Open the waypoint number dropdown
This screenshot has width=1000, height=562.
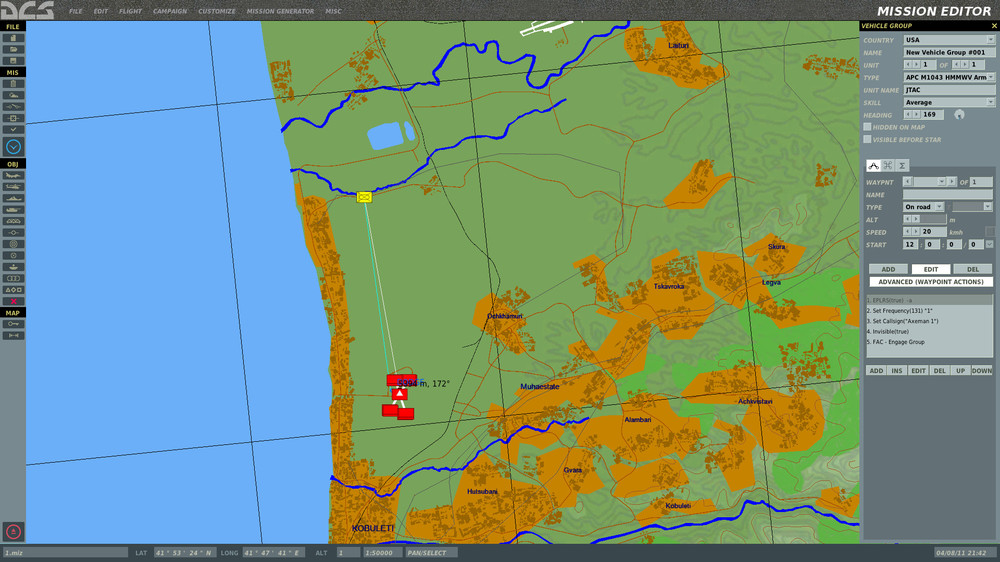(x=941, y=182)
